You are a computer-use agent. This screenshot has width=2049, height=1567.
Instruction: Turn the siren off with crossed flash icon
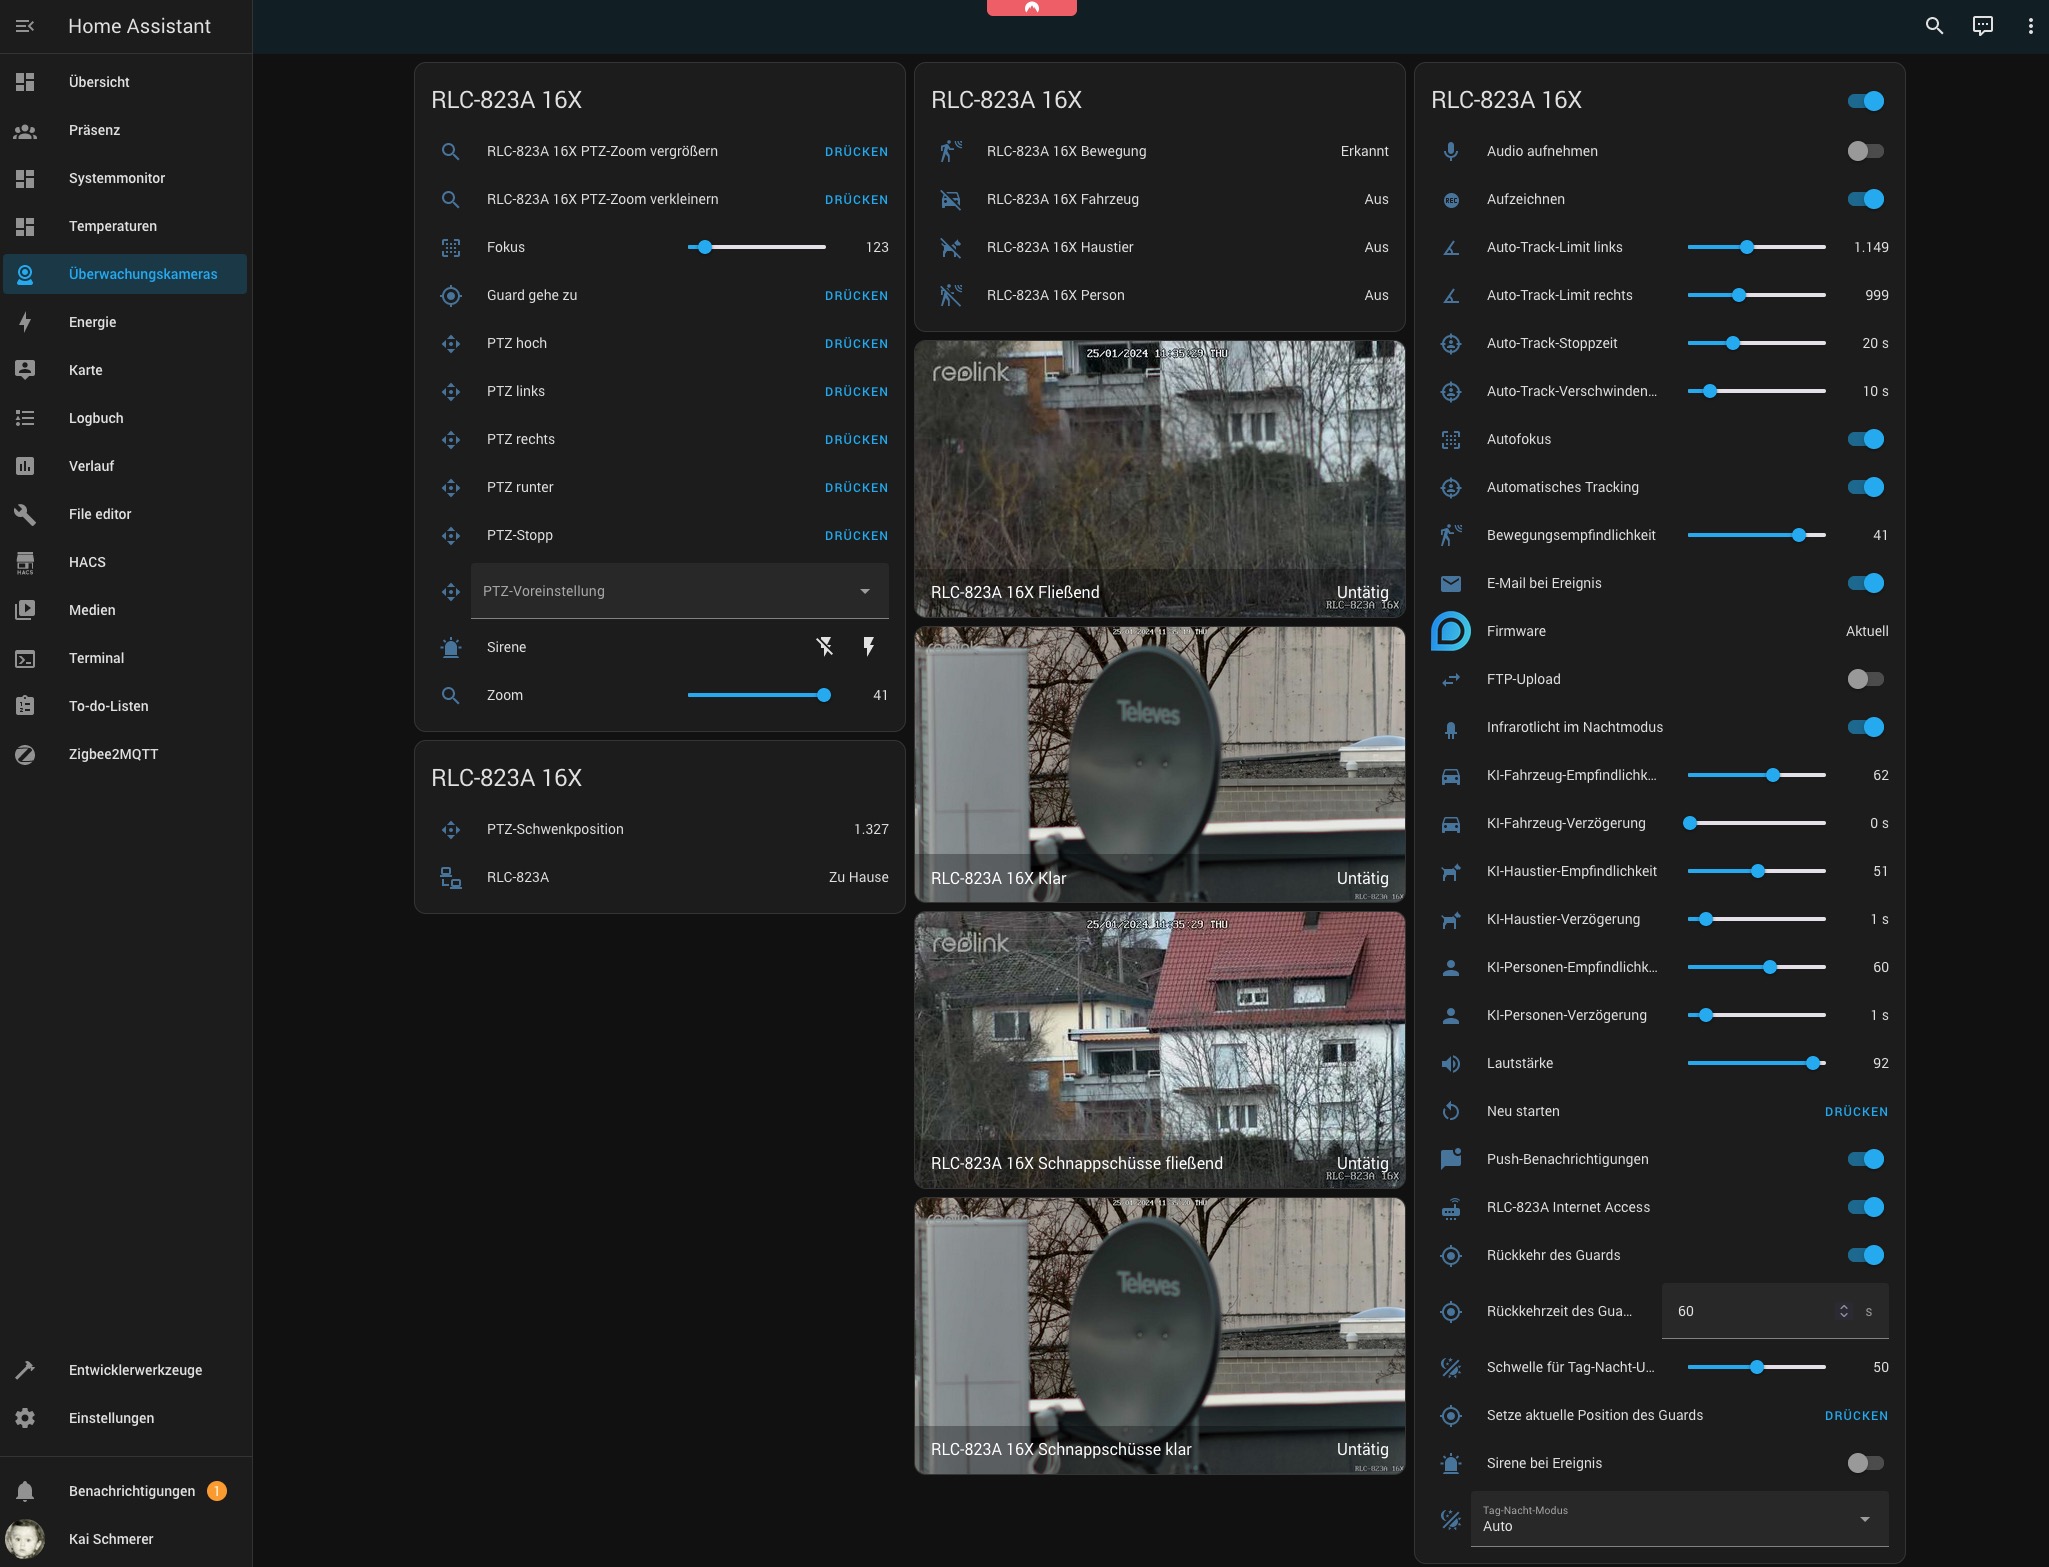tap(825, 647)
